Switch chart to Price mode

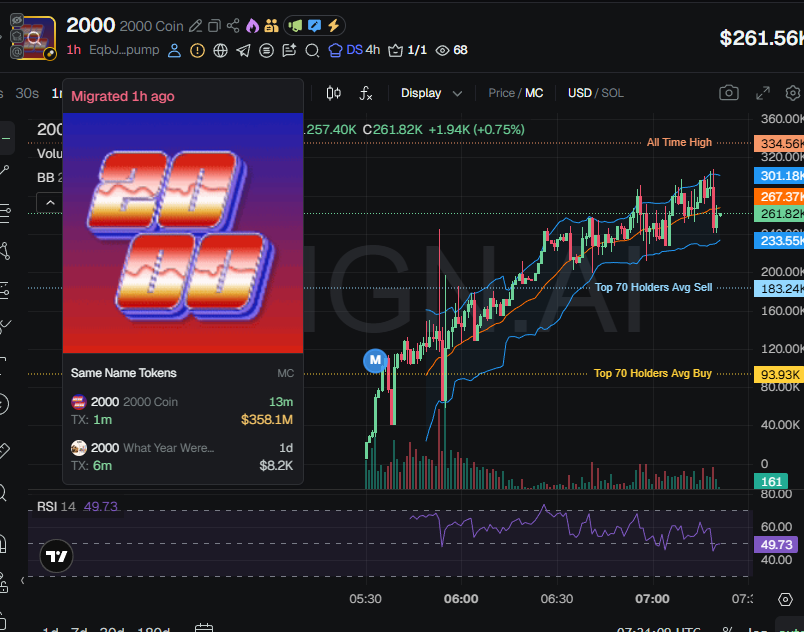(x=501, y=93)
